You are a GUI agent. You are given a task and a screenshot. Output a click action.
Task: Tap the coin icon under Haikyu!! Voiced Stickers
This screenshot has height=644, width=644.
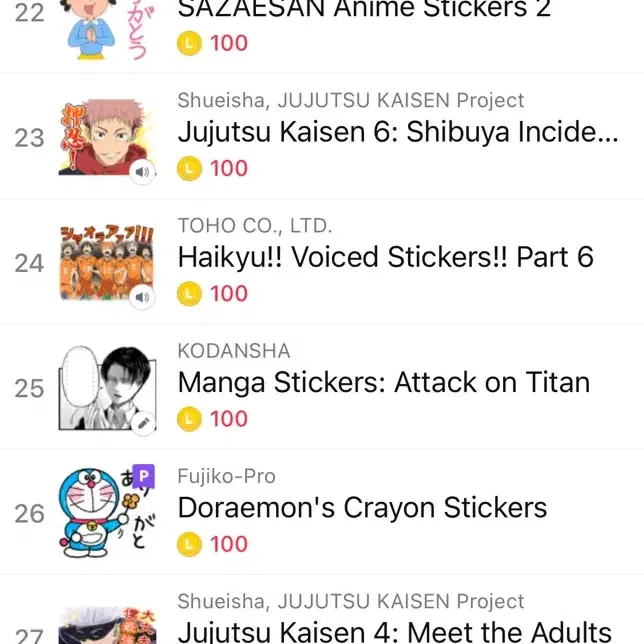189,294
